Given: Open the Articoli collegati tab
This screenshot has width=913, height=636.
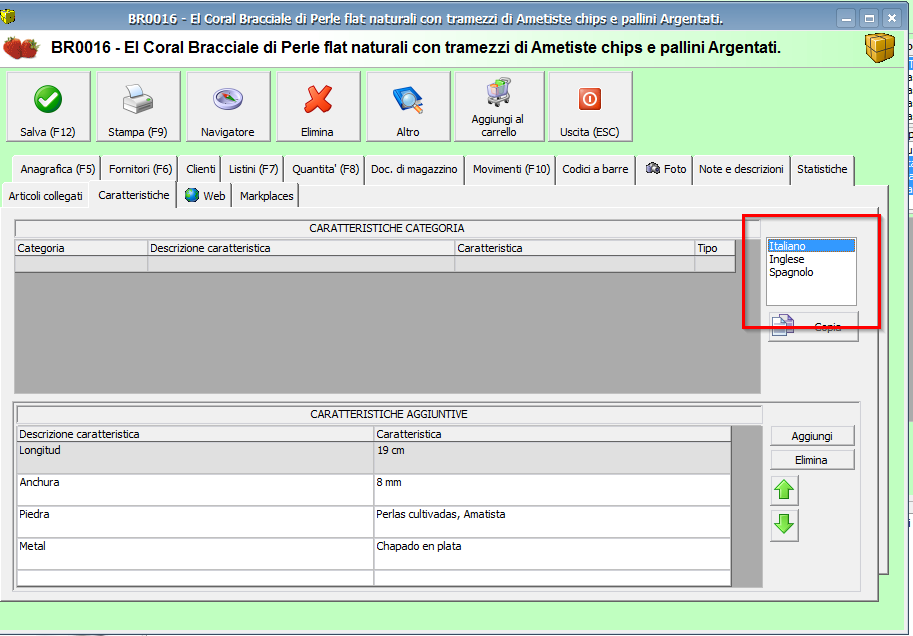Looking at the screenshot, I should tap(45, 196).
